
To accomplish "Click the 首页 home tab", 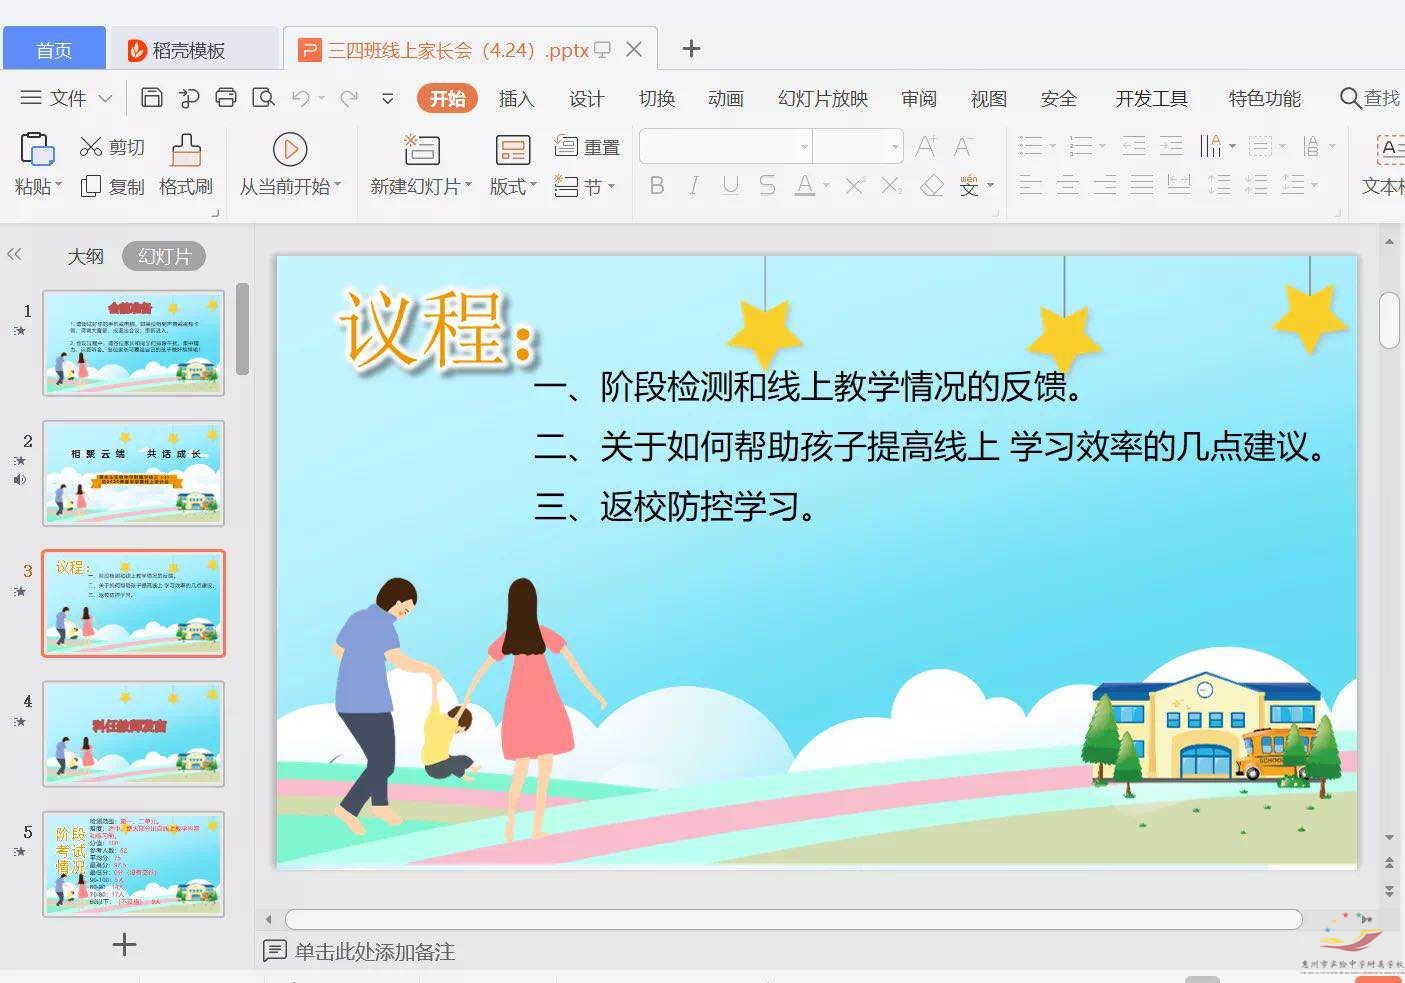I will tap(54, 48).
